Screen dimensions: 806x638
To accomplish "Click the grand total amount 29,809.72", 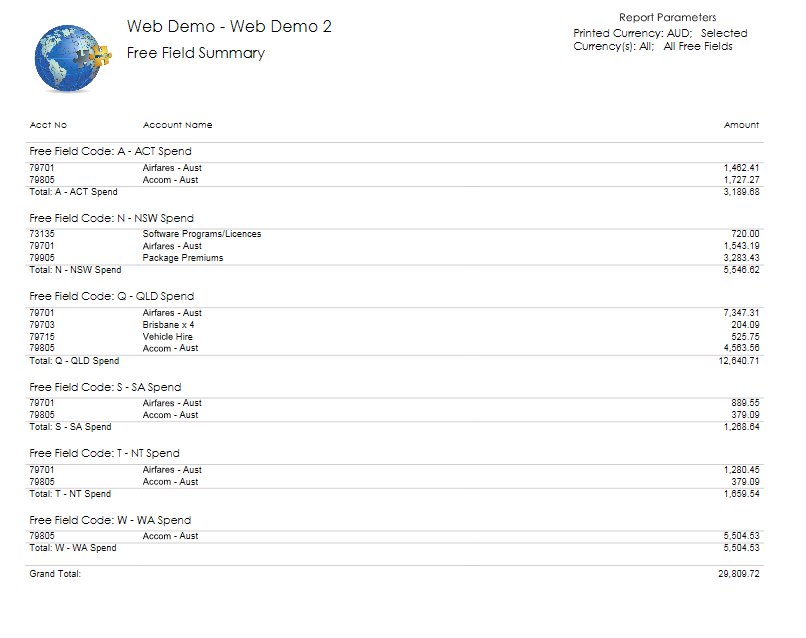I will 739,574.
